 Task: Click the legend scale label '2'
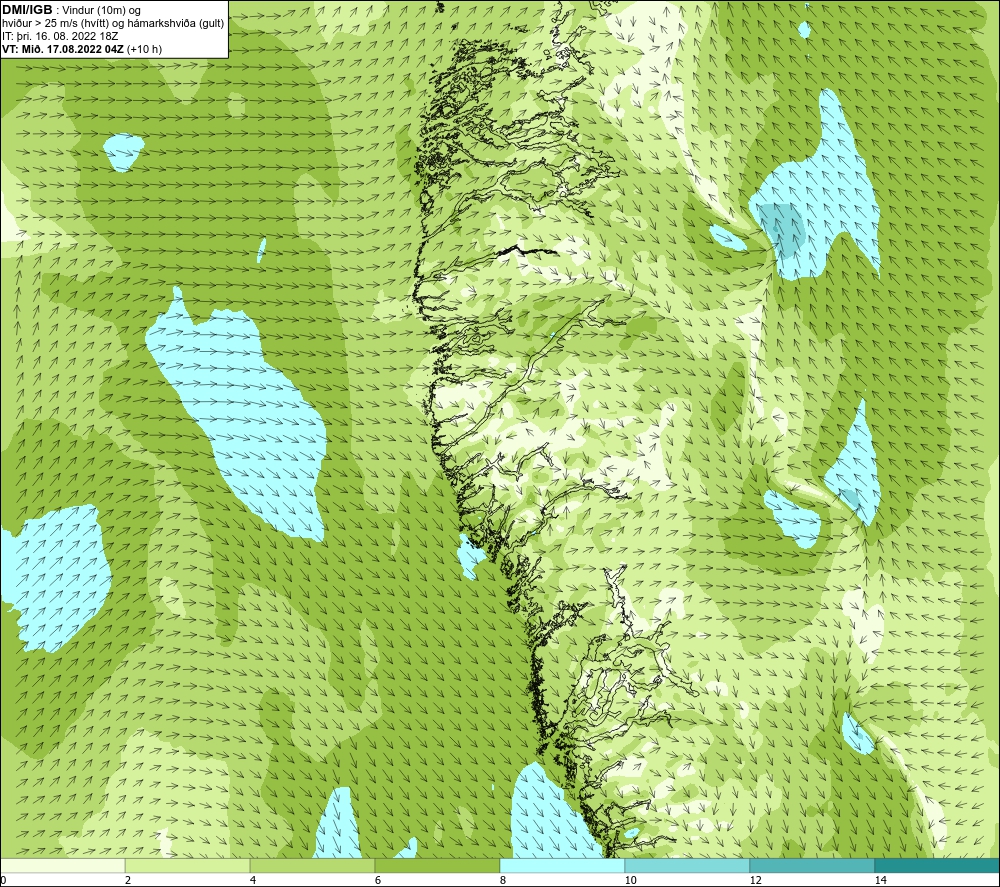[x=128, y=880]
